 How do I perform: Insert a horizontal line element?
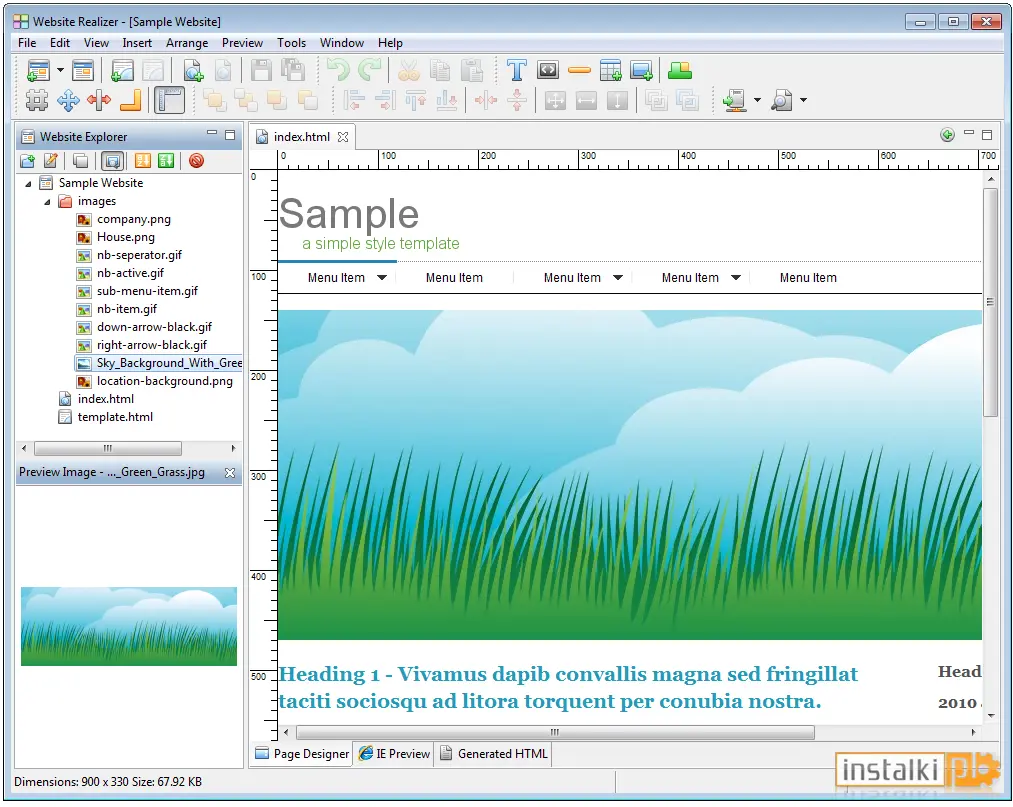tap(580, 70)
